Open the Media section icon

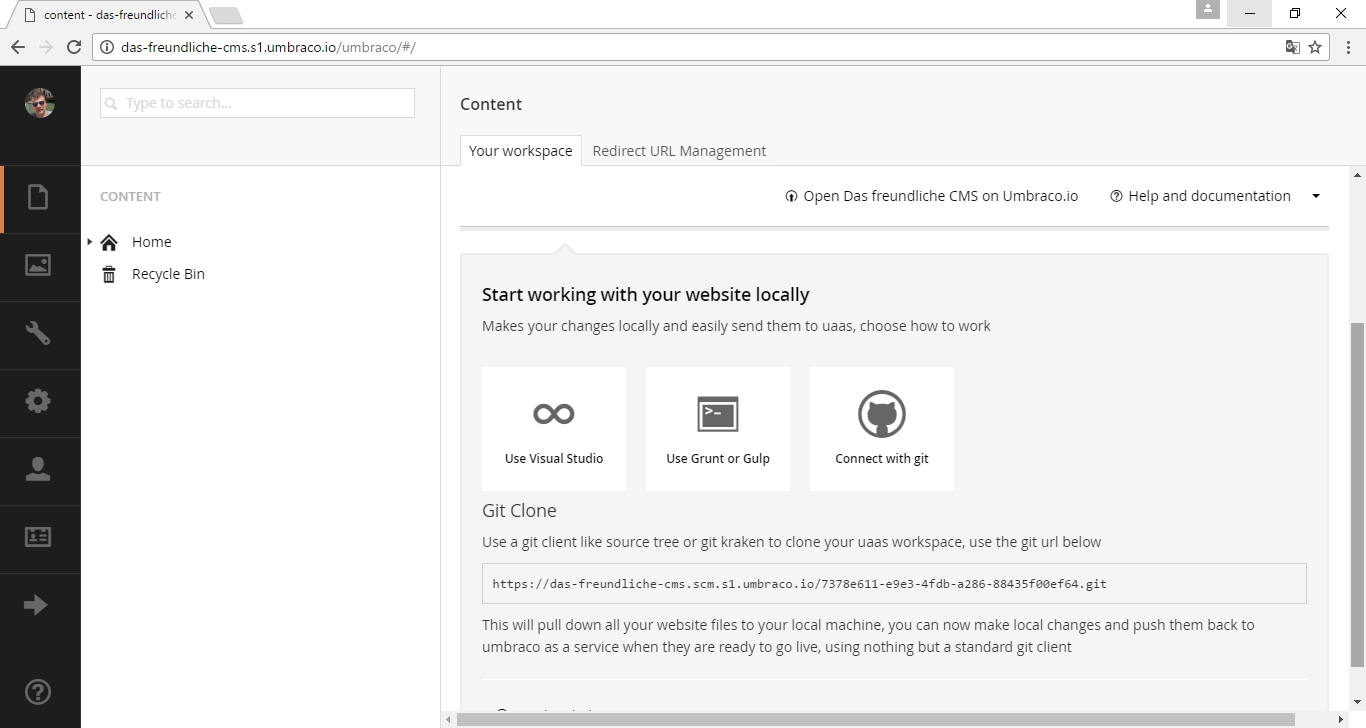[38, 266]
